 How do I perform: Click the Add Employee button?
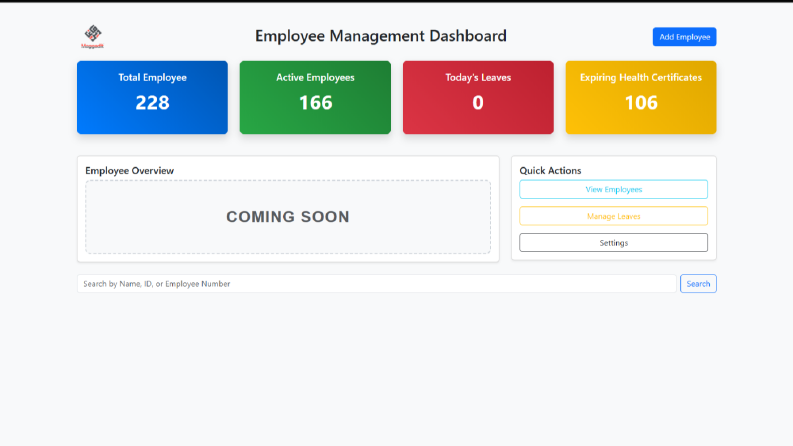coord(684,37)
